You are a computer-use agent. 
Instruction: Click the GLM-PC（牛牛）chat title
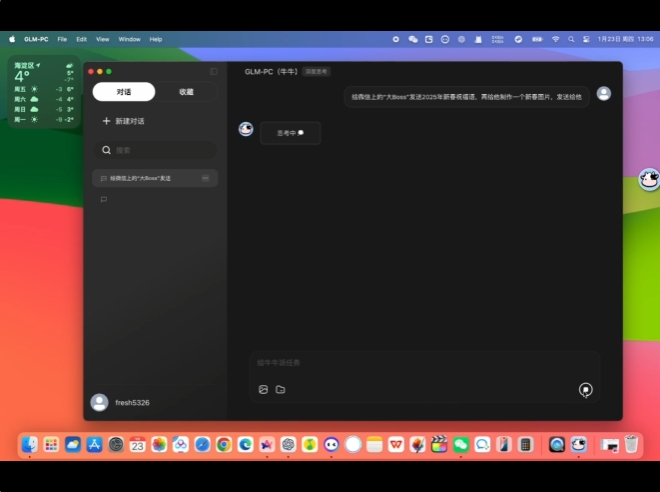271,72
